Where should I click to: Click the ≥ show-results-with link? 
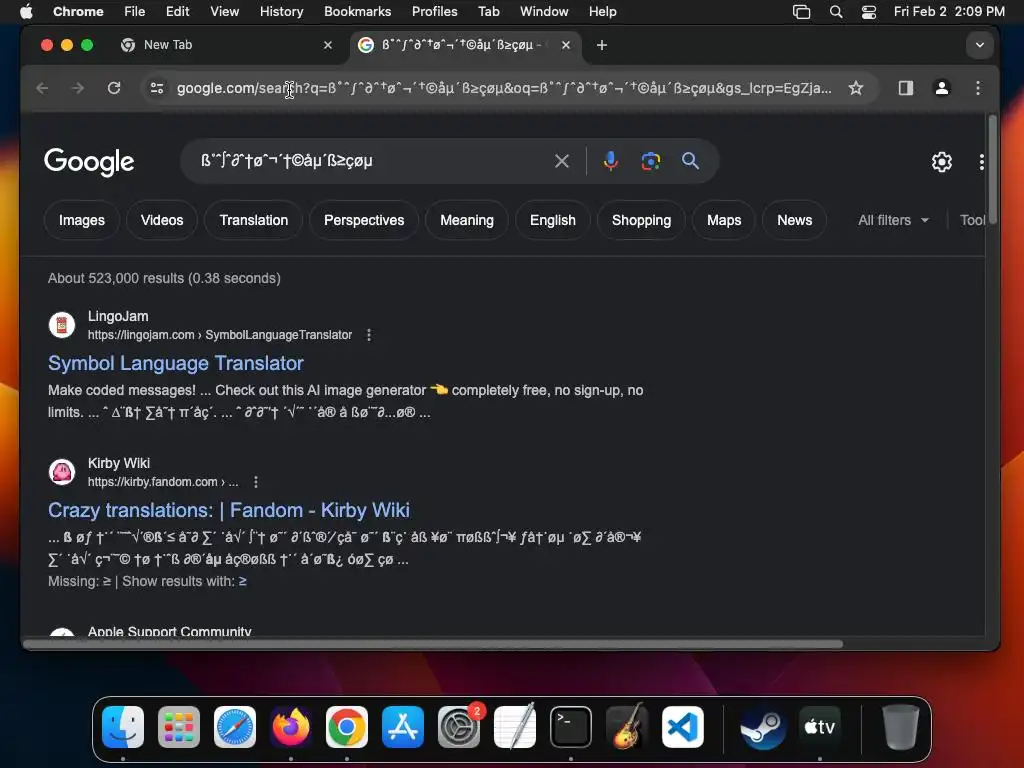pyautogui.click(x=242, y=581)
